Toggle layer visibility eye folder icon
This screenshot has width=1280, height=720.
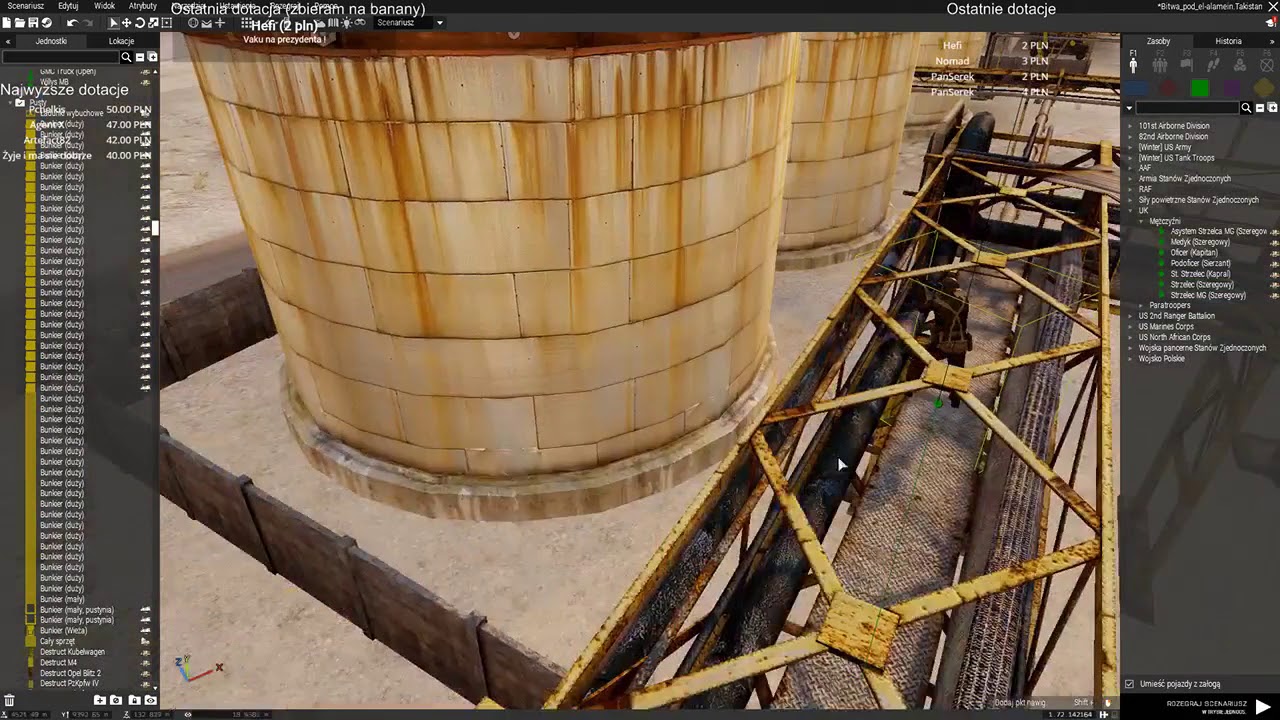pyautogui.click(x=151, y=700)
